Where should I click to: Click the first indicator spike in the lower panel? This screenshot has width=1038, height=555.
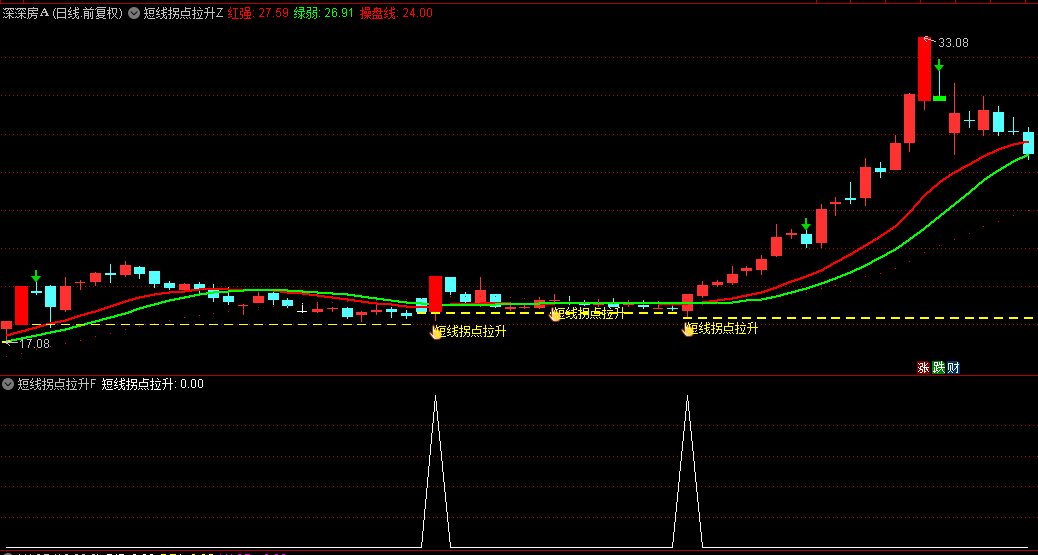click(436, 472)
